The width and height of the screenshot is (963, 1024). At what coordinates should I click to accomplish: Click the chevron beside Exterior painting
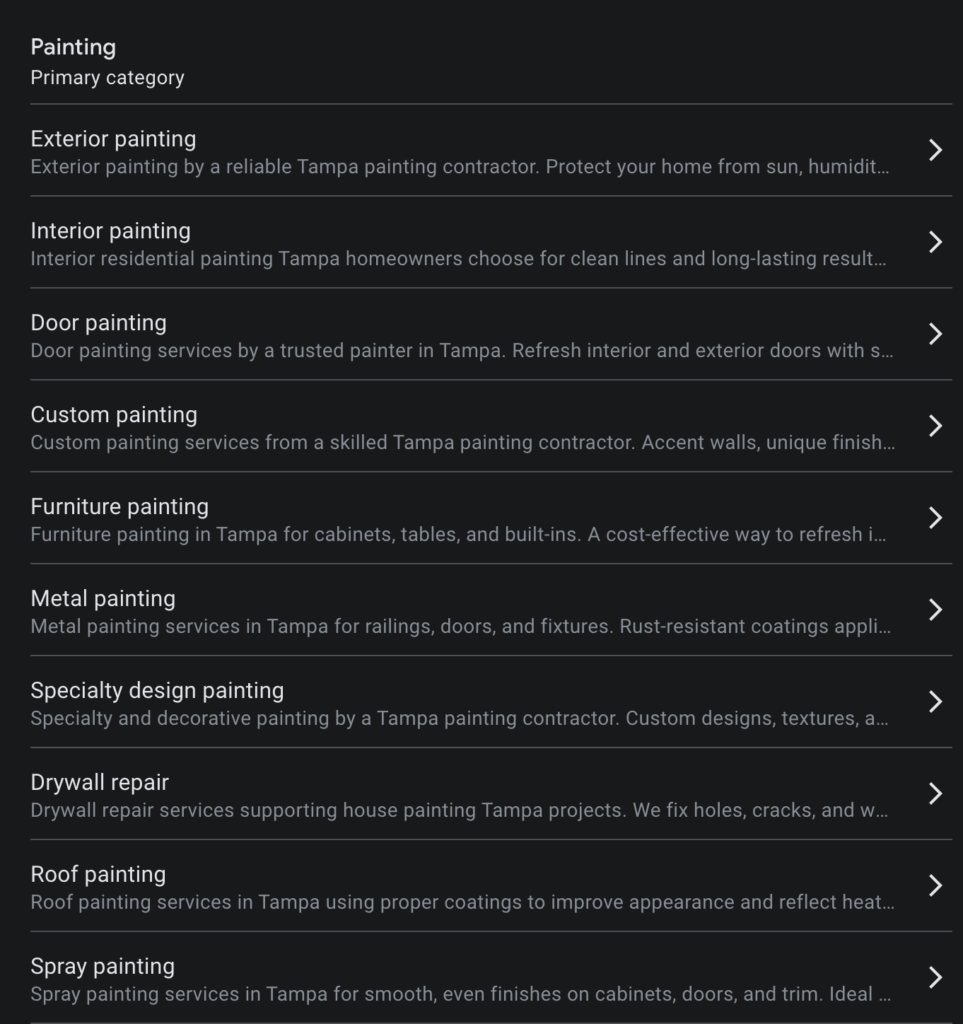click(x=935, y=150)
